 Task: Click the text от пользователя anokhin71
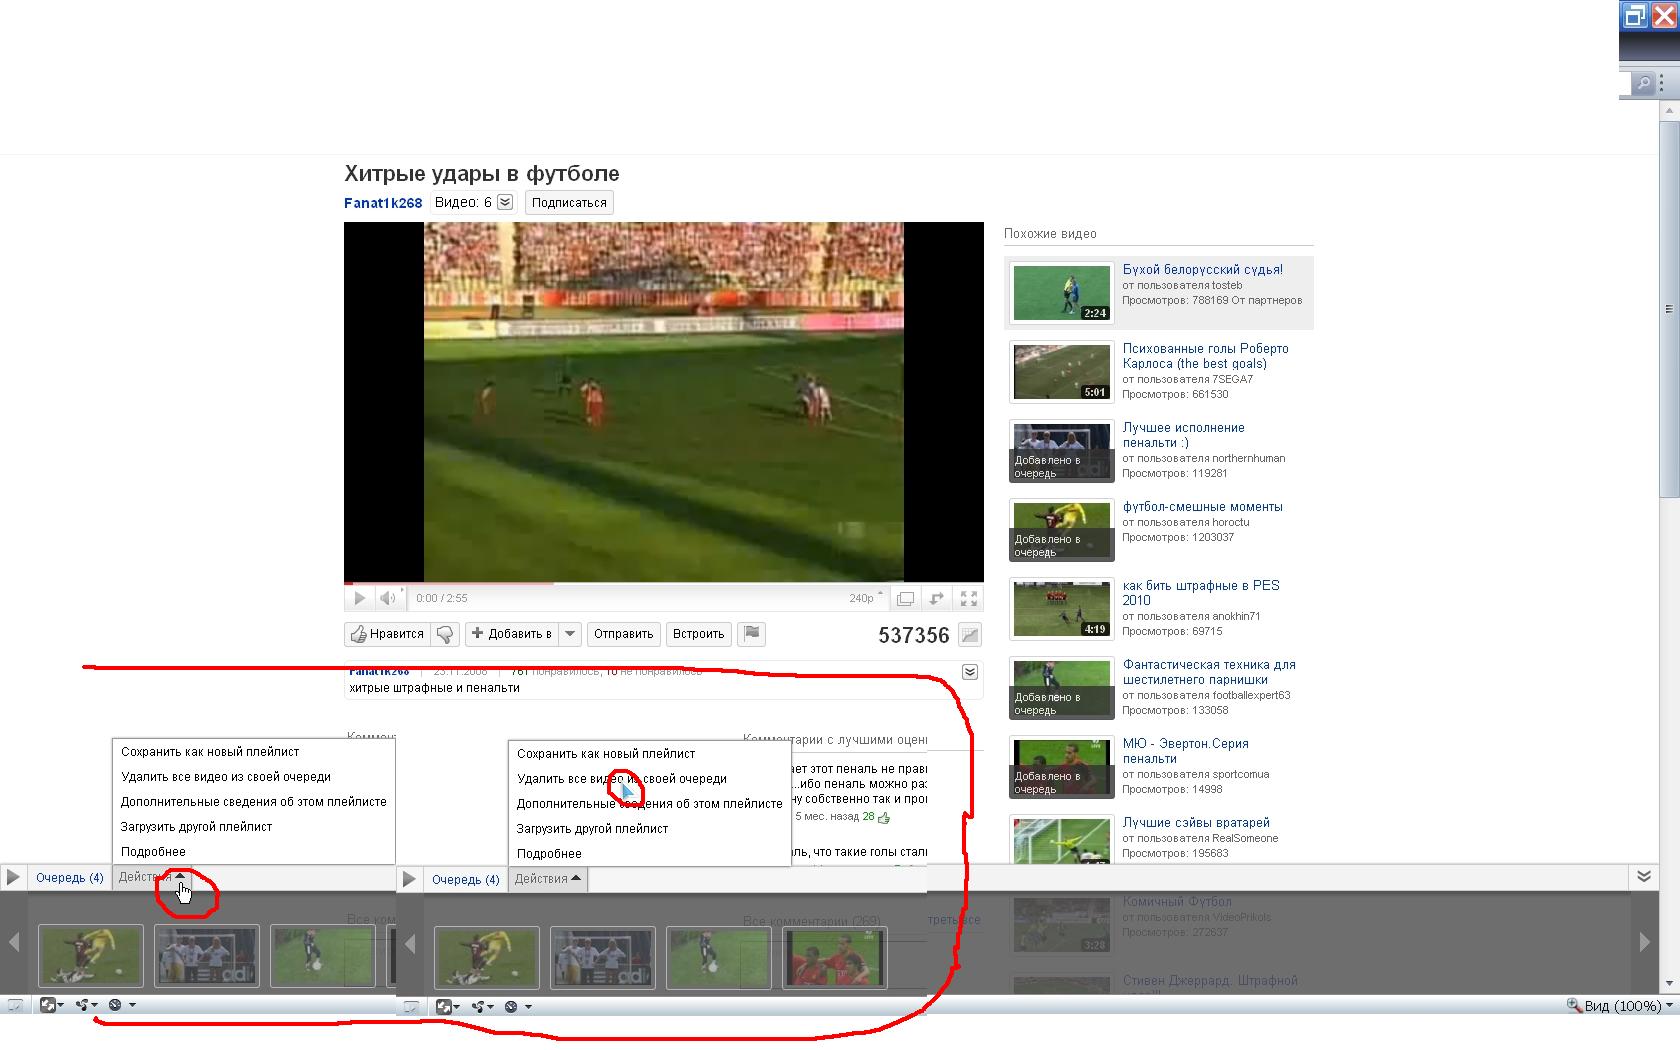(1191, 617)
